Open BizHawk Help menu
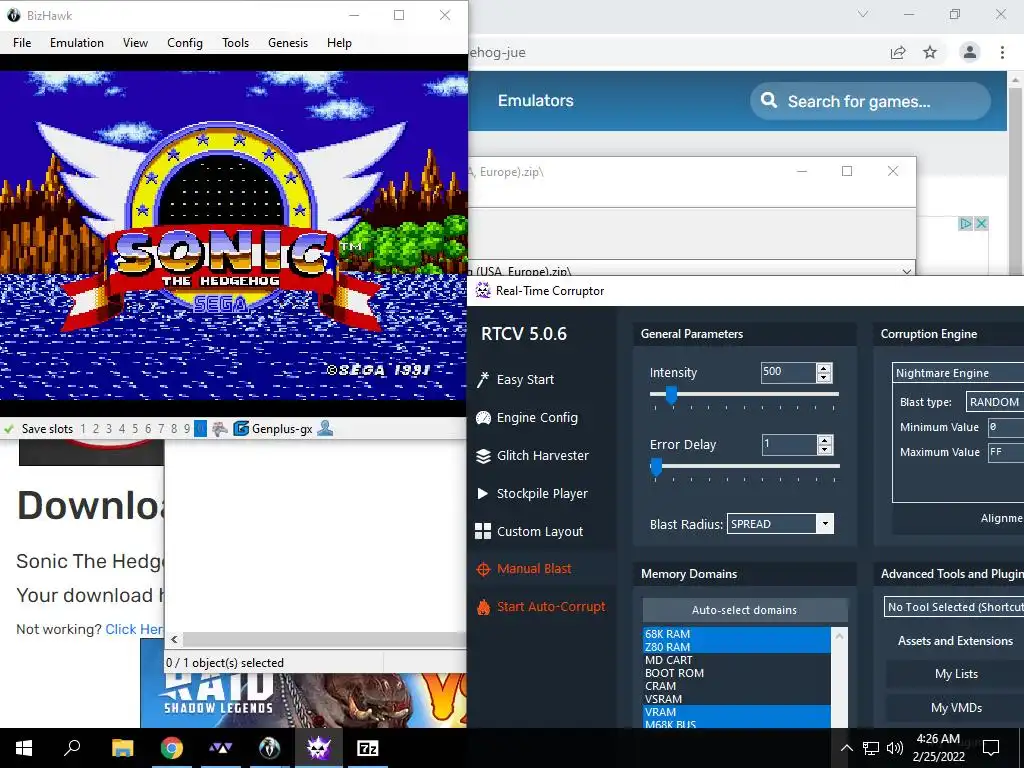The image size is (1024, 768). (x=339, y=42)
